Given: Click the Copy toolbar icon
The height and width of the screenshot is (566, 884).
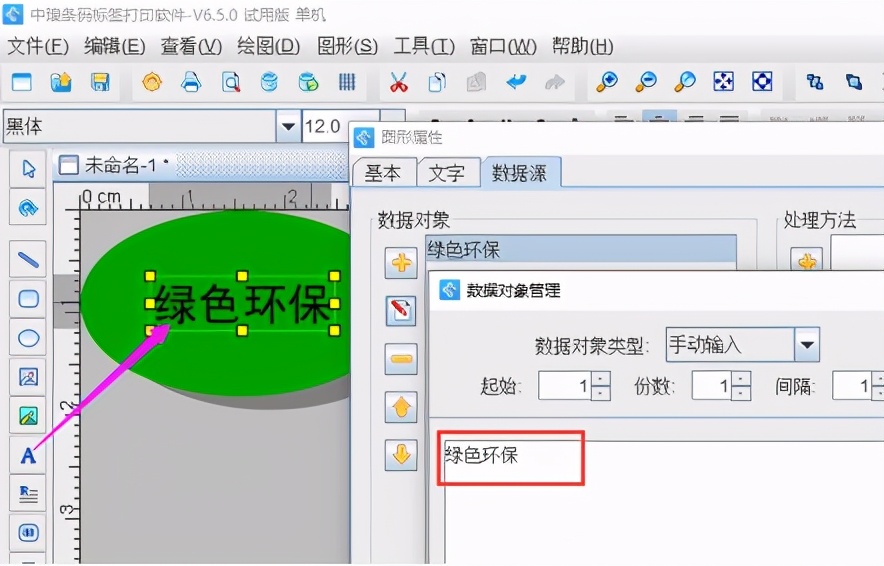Looking at the screenshot, I should (x=437, y=82).
